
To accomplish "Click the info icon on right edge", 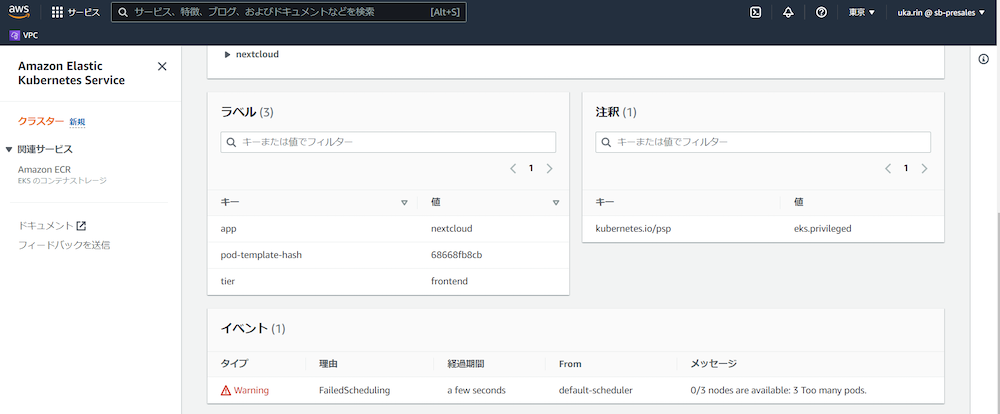I will click(x=983, y=60).
